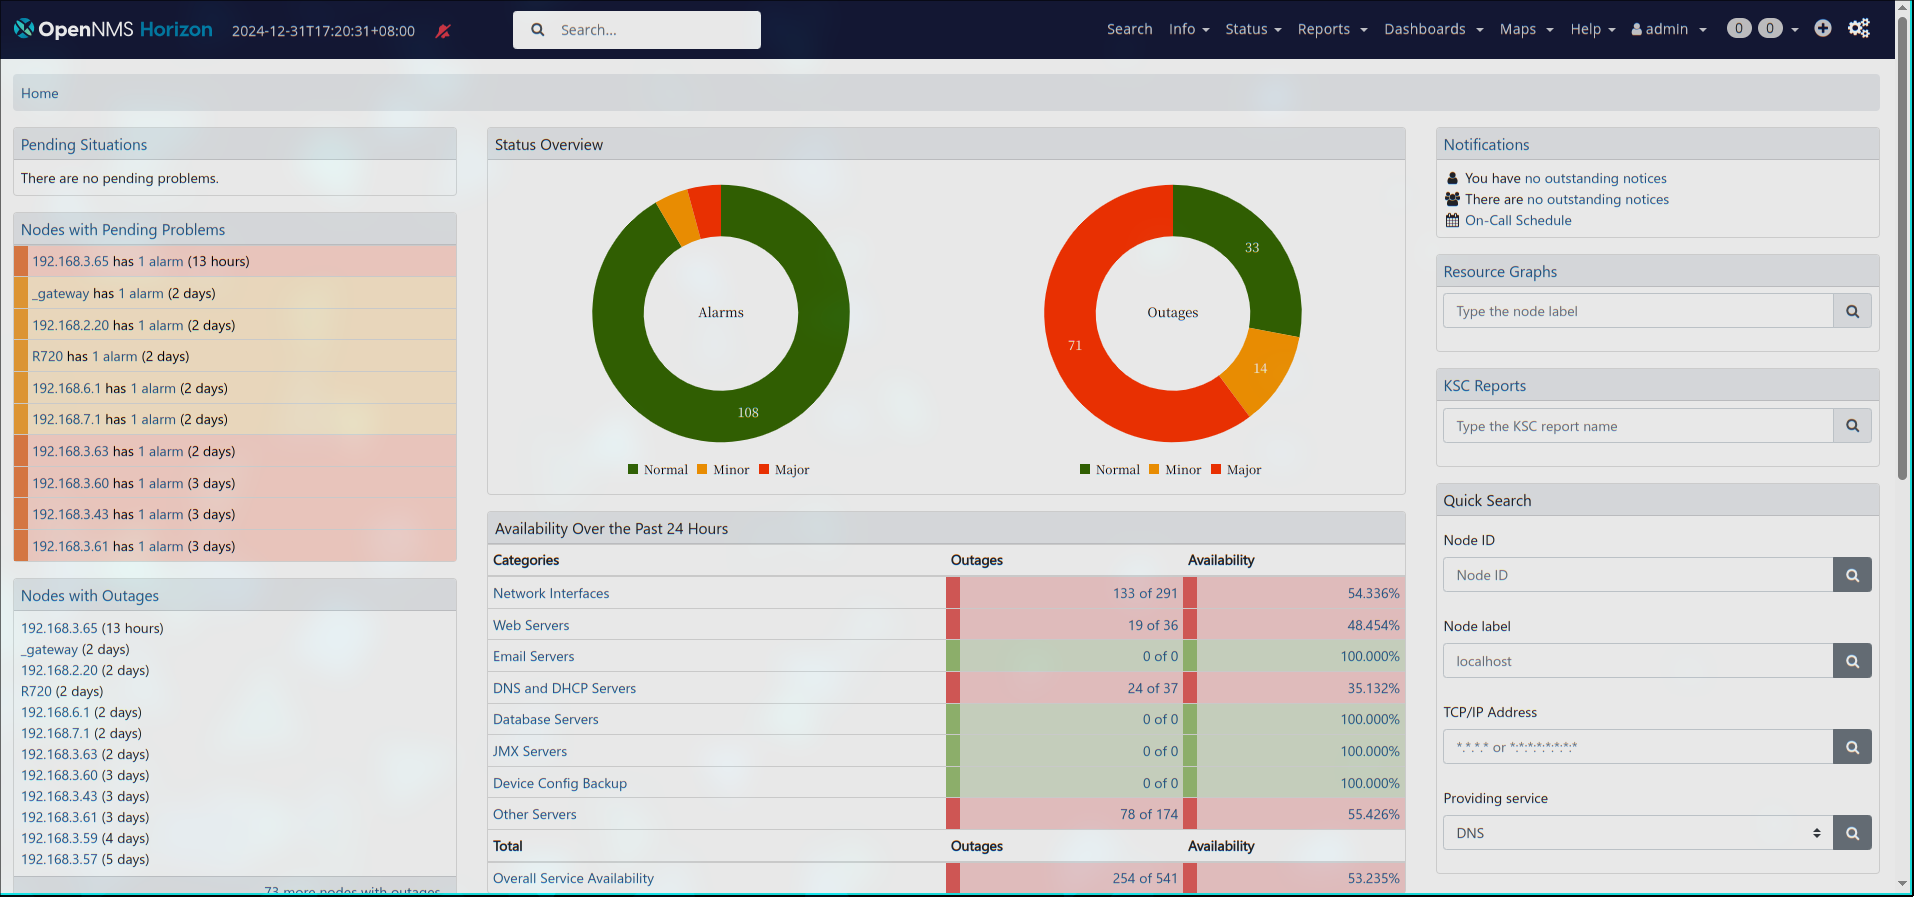Image resolution: width=1915 pixels, height=898 pixels.
Task: Click the TCP/IP Address search magnifier button
Action: coord(1852,747)
